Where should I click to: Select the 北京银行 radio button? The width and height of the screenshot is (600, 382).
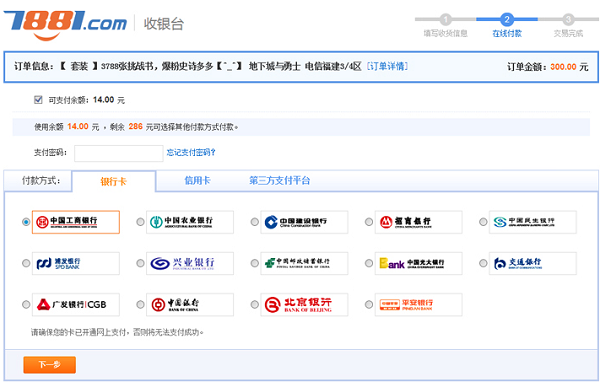point(254,305)
